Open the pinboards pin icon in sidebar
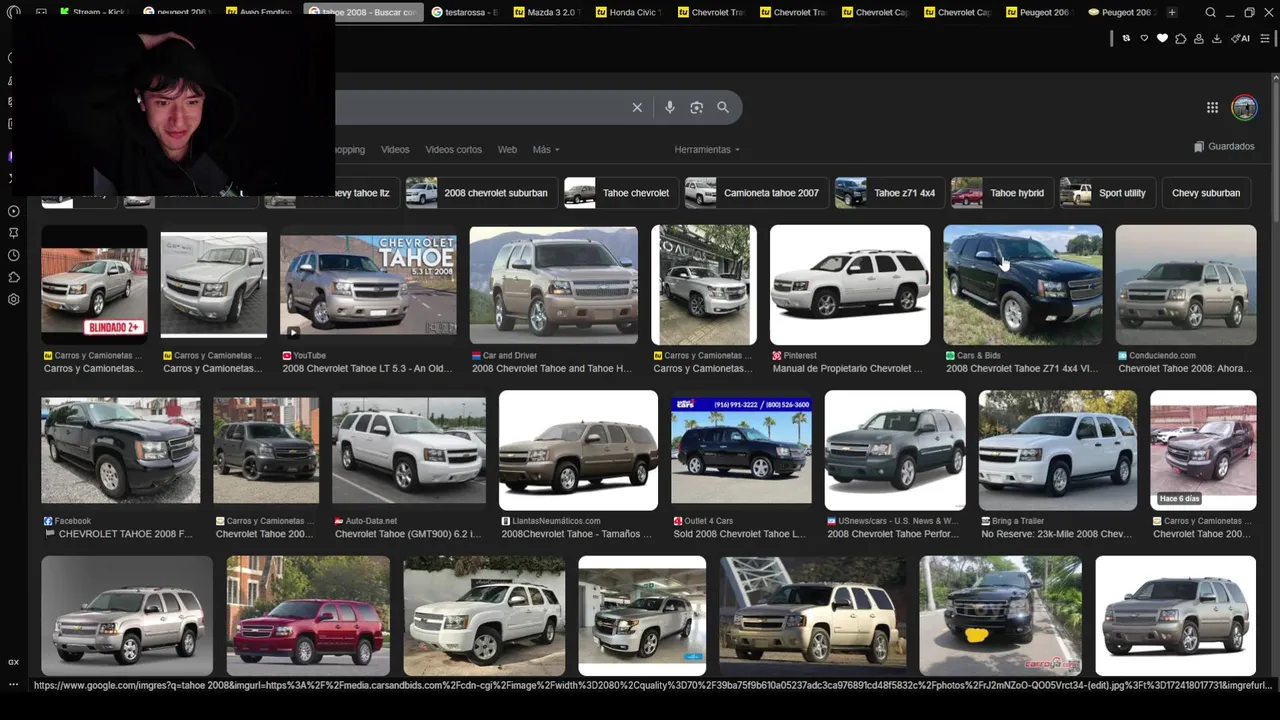This screenshot has width=1280, height=720. coord(14,233)
